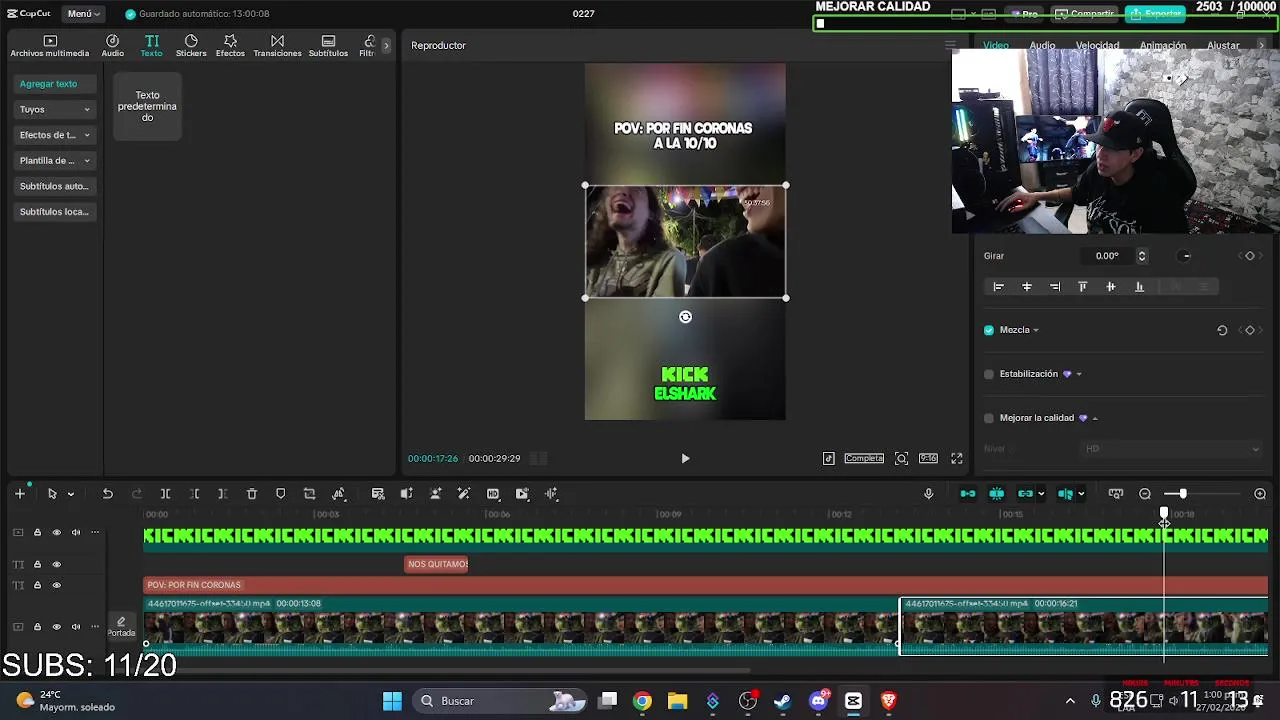Image resolution: width=1280 pixels, height=720 pixels.
Task: Select the Texto tab
Action: click(151, 45)
